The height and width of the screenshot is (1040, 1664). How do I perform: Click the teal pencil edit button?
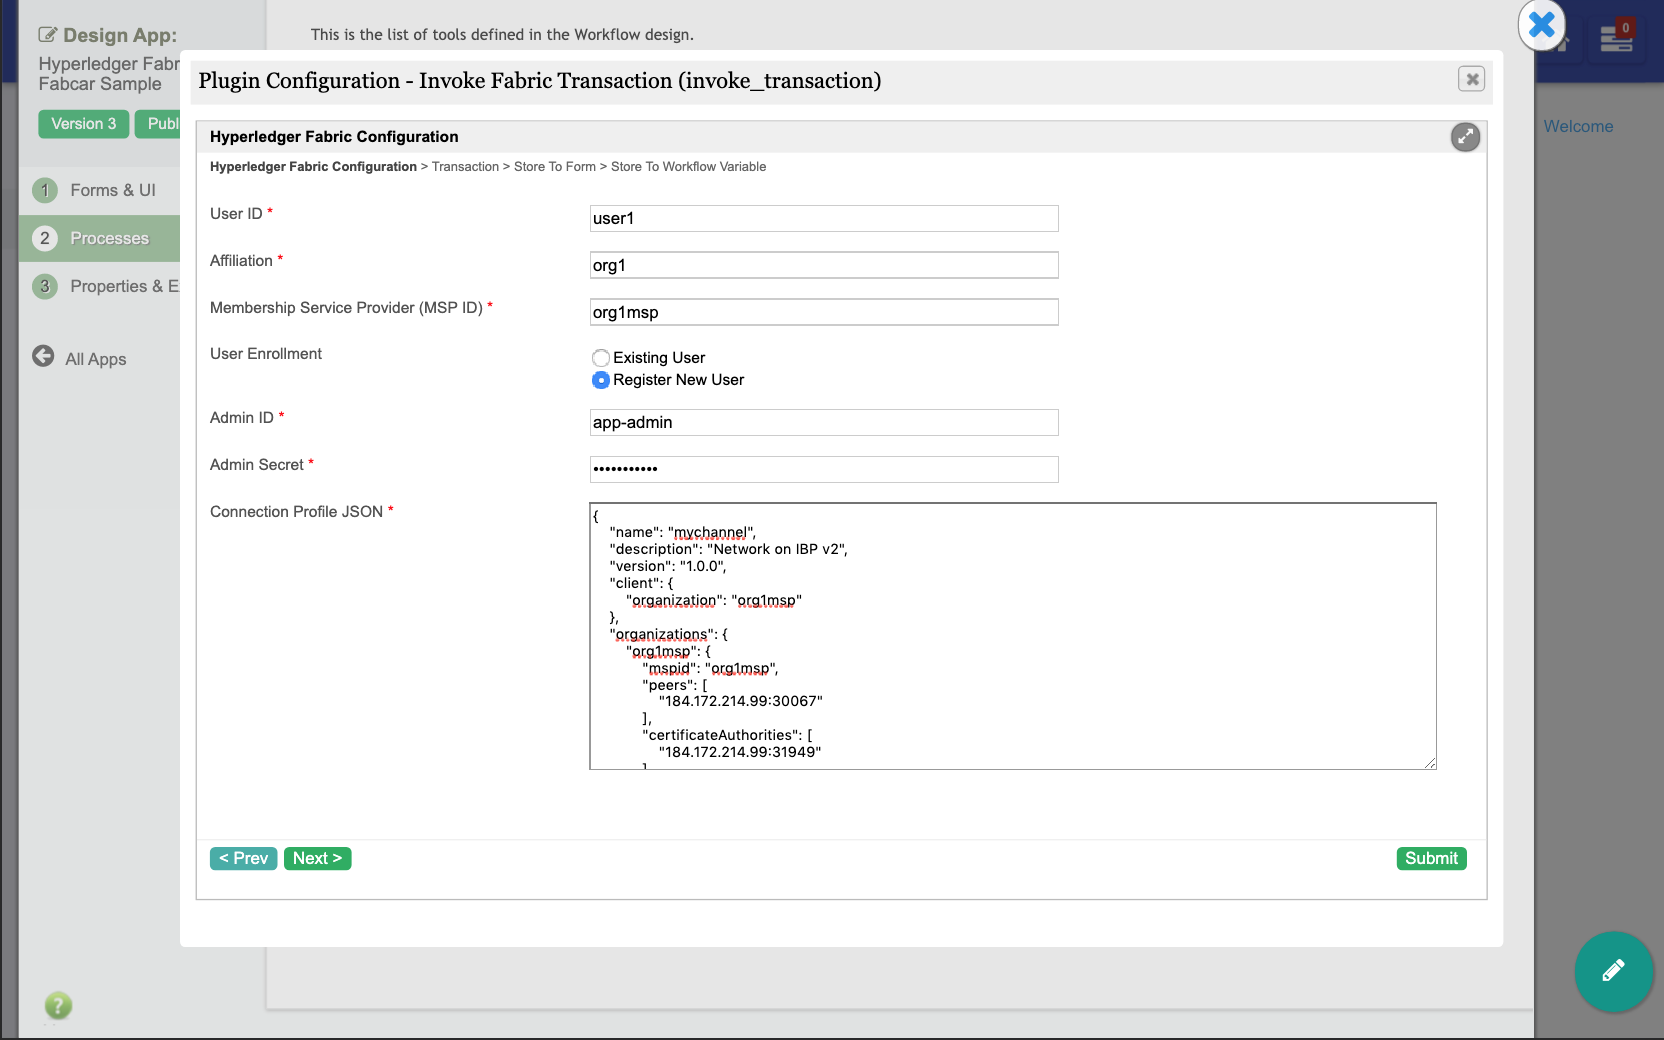(1613, 971)
